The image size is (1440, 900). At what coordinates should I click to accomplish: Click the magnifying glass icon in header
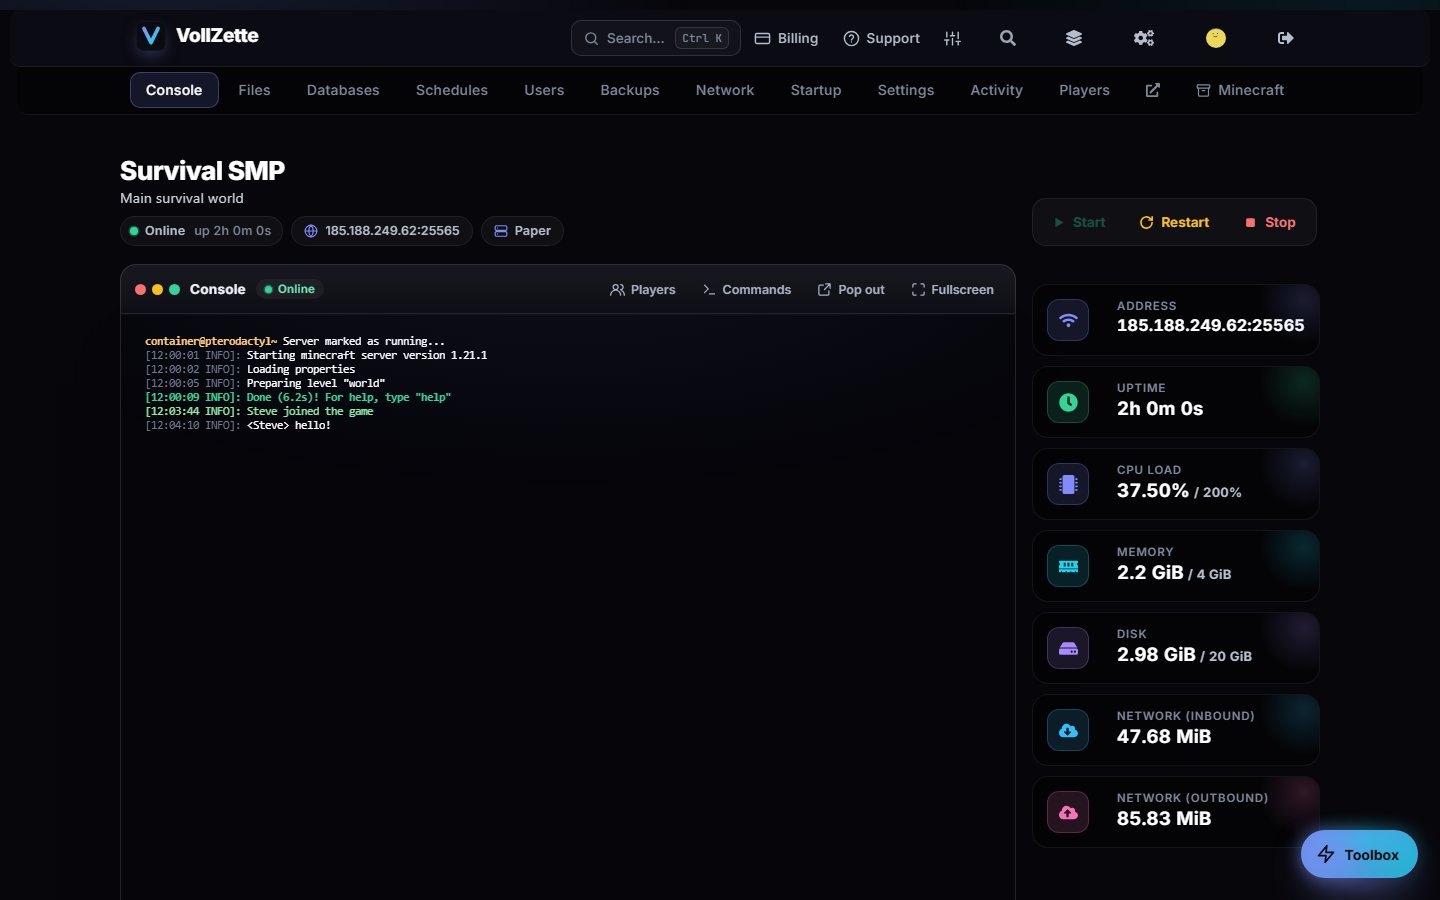click(1008, 38)
